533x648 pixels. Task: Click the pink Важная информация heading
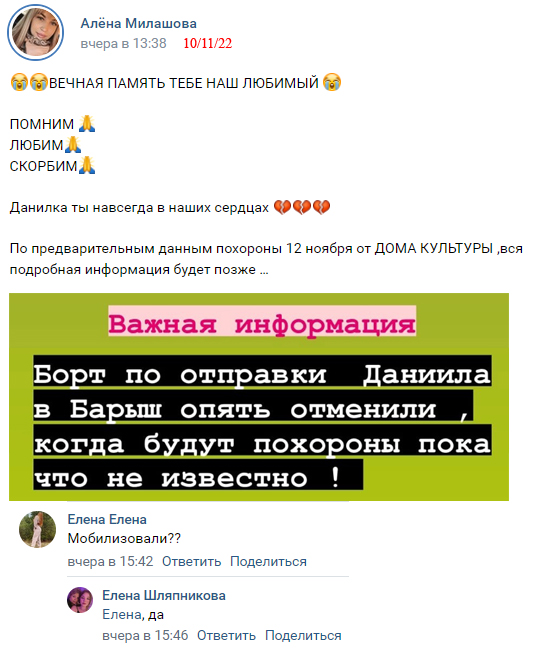click(262, 324)
